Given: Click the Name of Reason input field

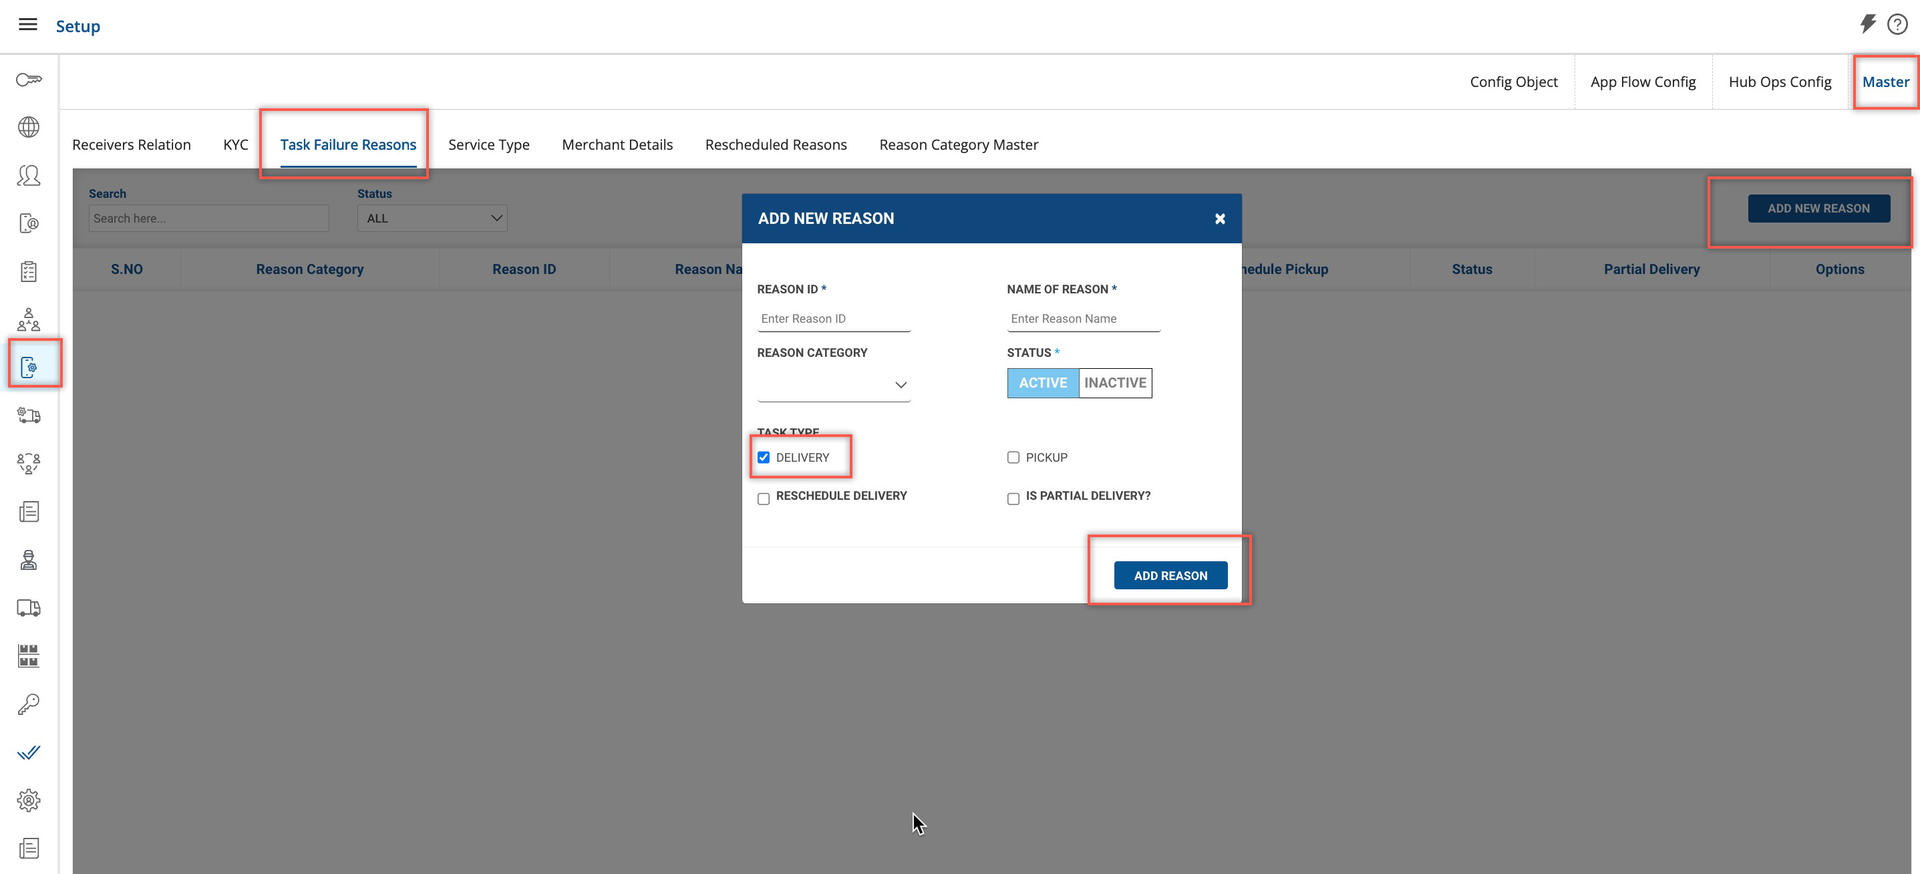Looking at the screenshot, I should (1083, 319).
